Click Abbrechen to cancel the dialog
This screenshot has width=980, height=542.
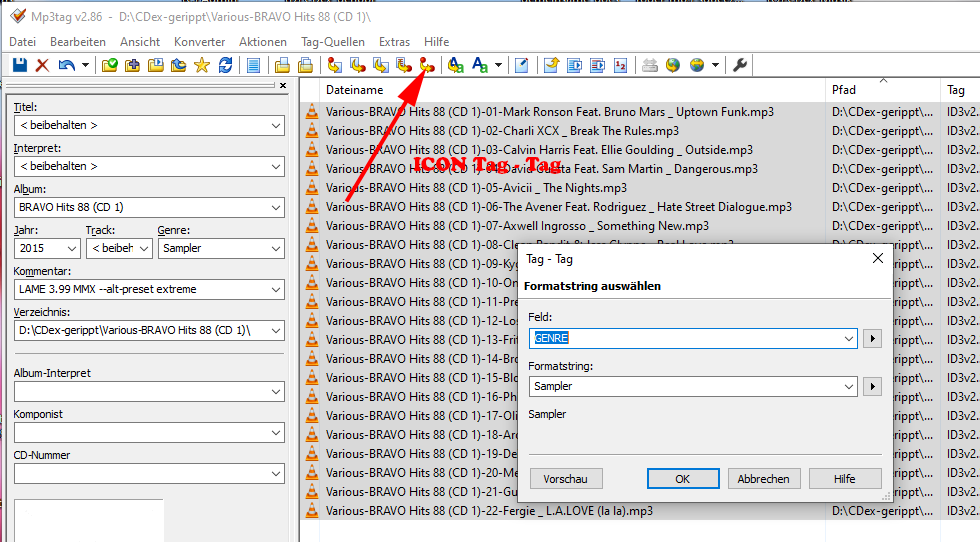pos(763,479)
